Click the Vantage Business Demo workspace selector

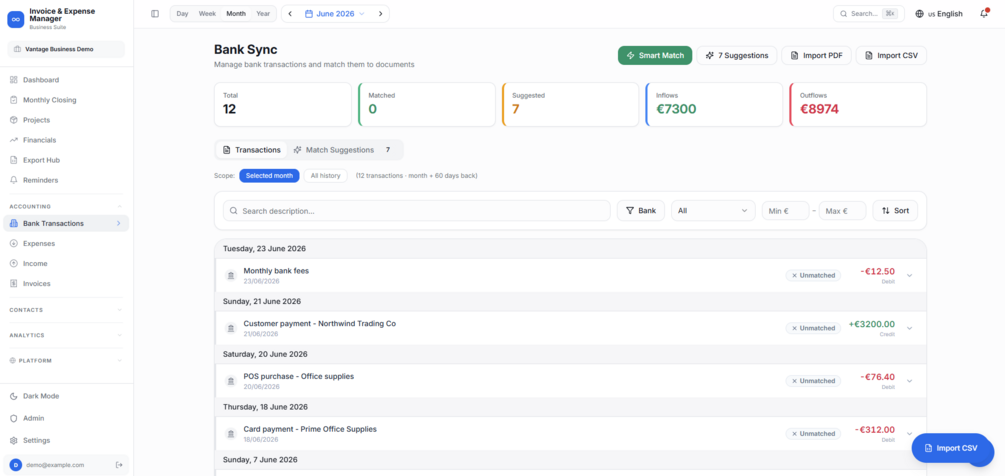(66, 49)
